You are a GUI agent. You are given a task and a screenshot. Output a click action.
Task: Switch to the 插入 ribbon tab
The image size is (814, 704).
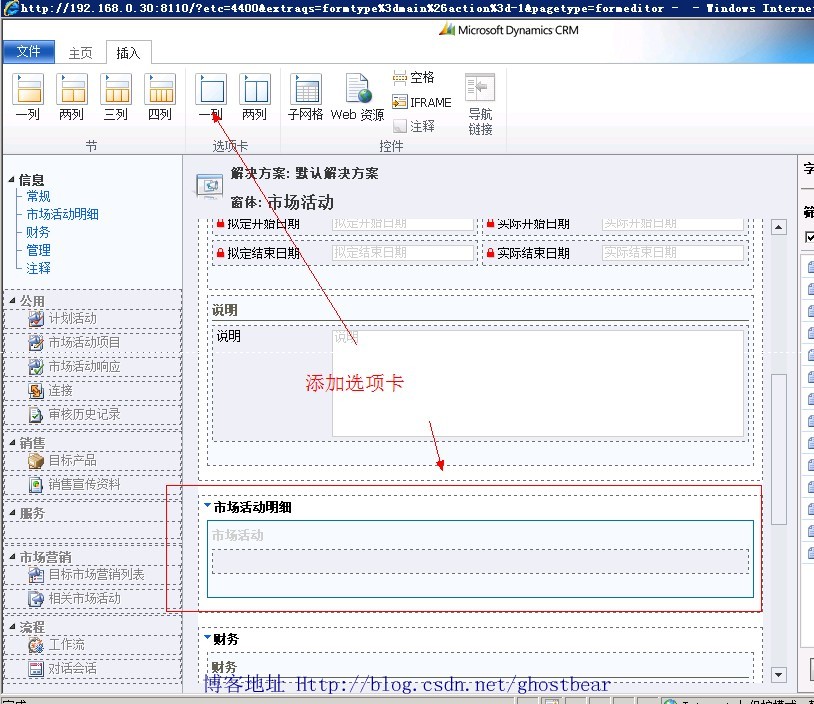coord(128,52)
